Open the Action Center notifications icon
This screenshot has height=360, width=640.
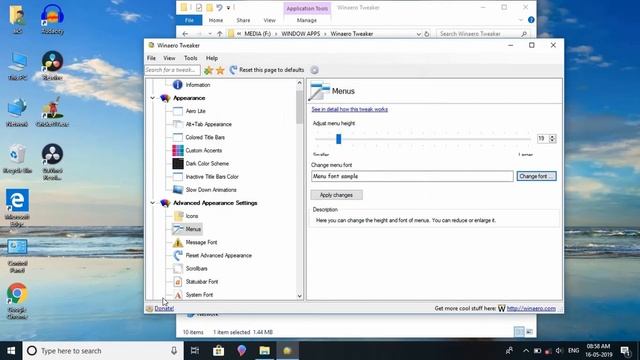[x=625, y=351]
